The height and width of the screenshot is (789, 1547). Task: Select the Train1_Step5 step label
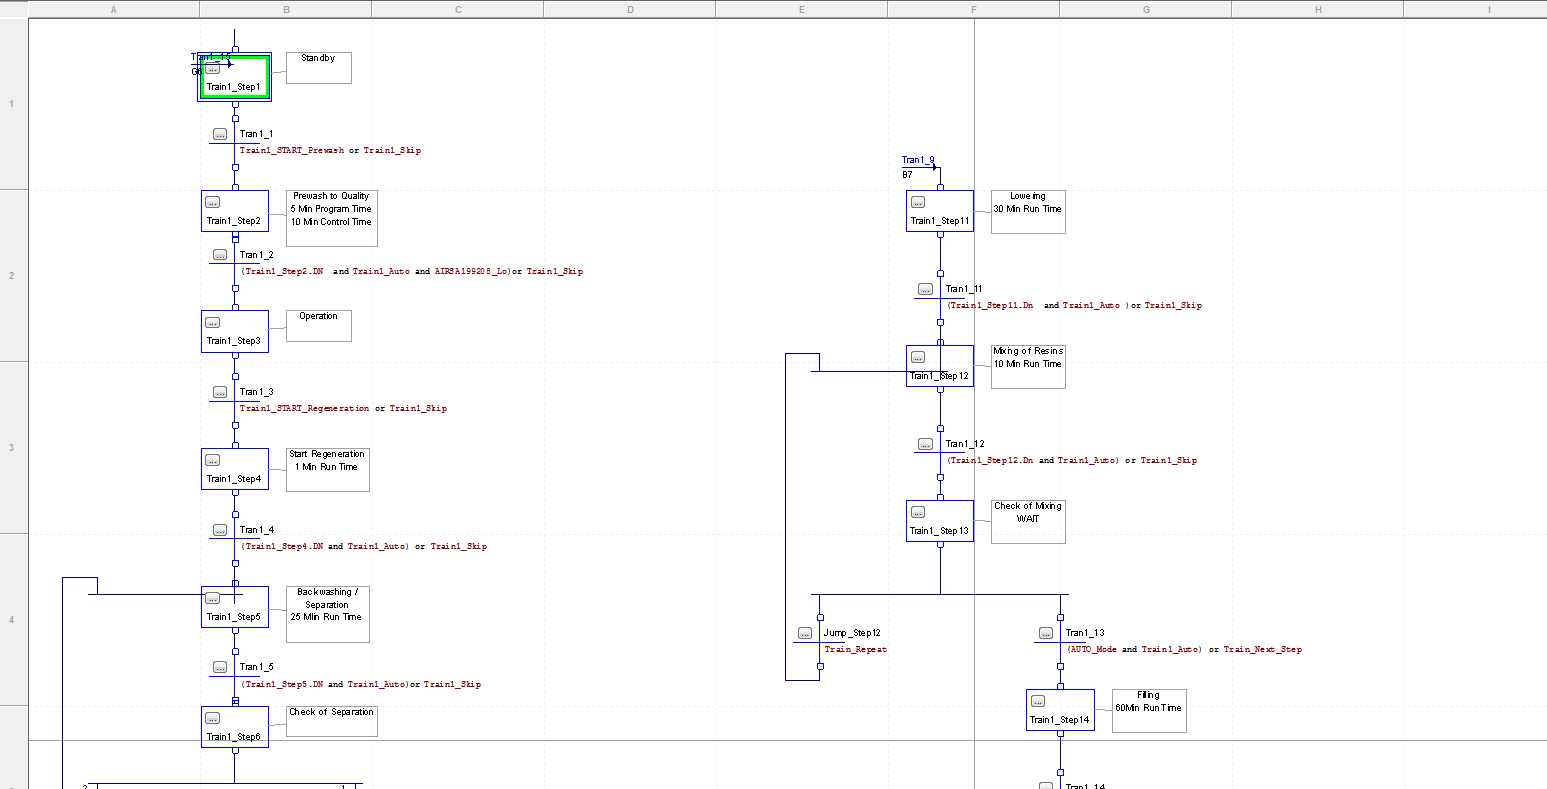click(233, 617)
